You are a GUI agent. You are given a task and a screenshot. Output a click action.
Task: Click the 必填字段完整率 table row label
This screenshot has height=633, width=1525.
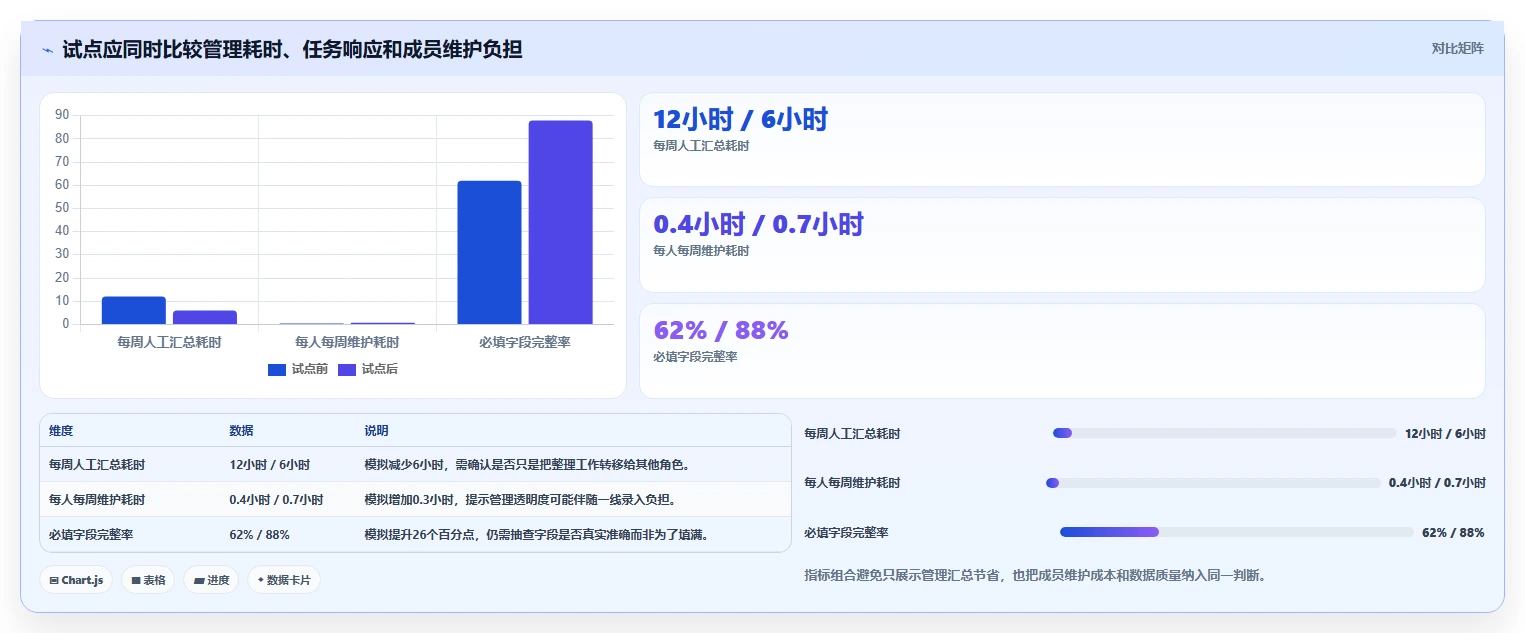91,535
